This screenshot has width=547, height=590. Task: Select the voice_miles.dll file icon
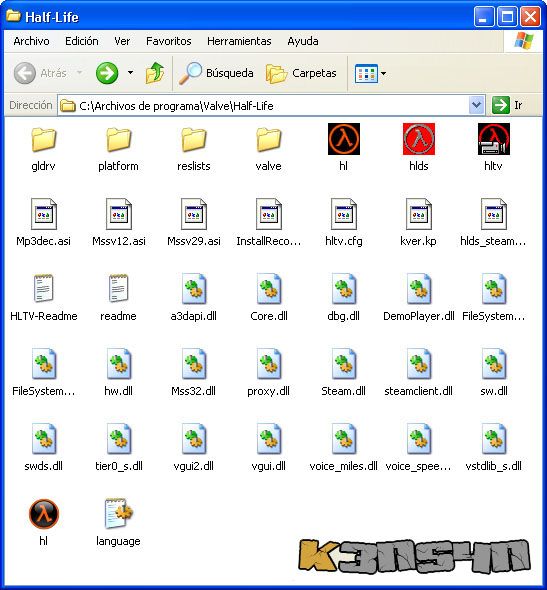(344, 438)
